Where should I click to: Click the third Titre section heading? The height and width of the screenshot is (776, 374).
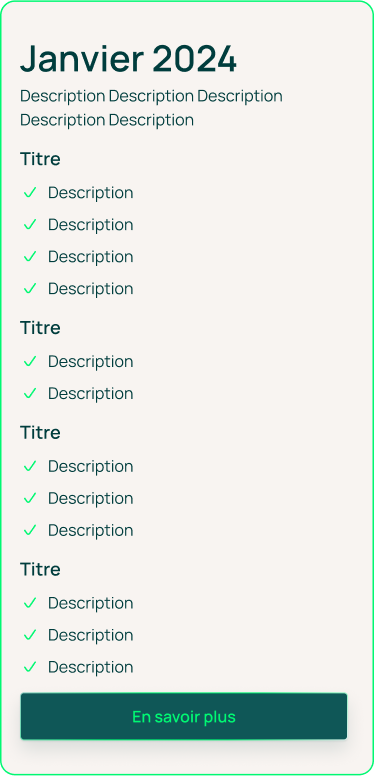tap(40, 433)
